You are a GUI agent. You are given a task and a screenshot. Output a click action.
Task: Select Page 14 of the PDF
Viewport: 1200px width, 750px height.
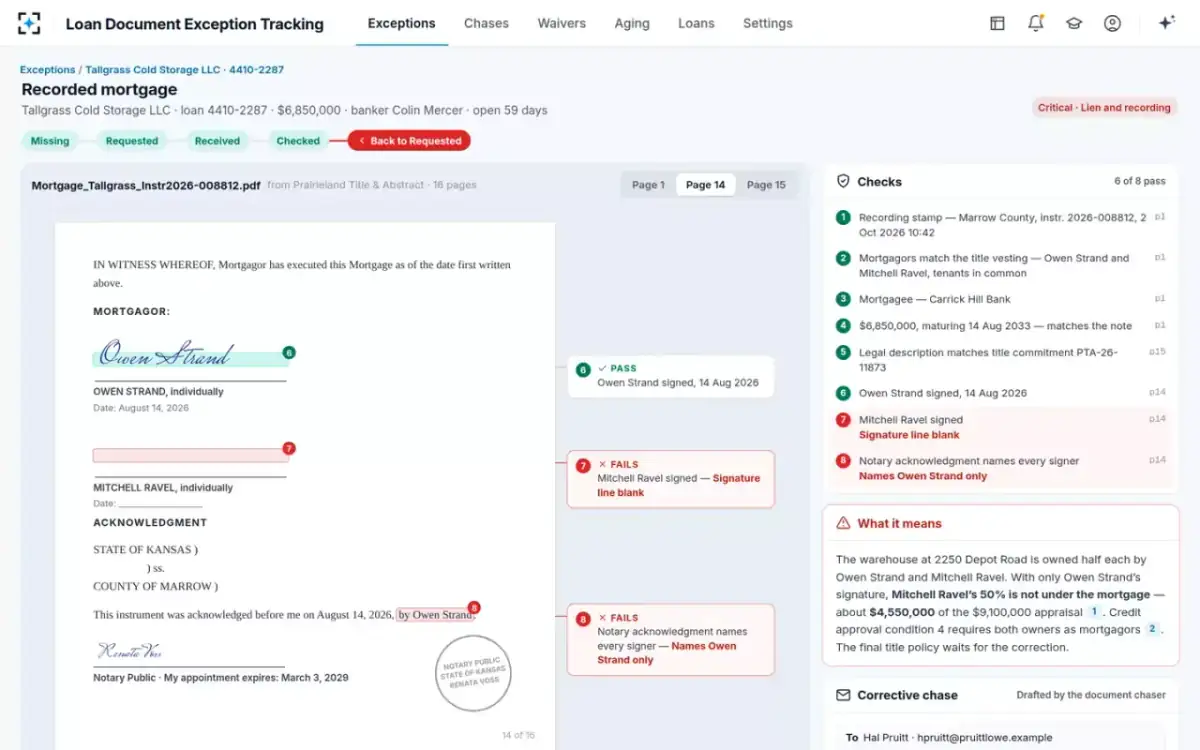point(705,185)
